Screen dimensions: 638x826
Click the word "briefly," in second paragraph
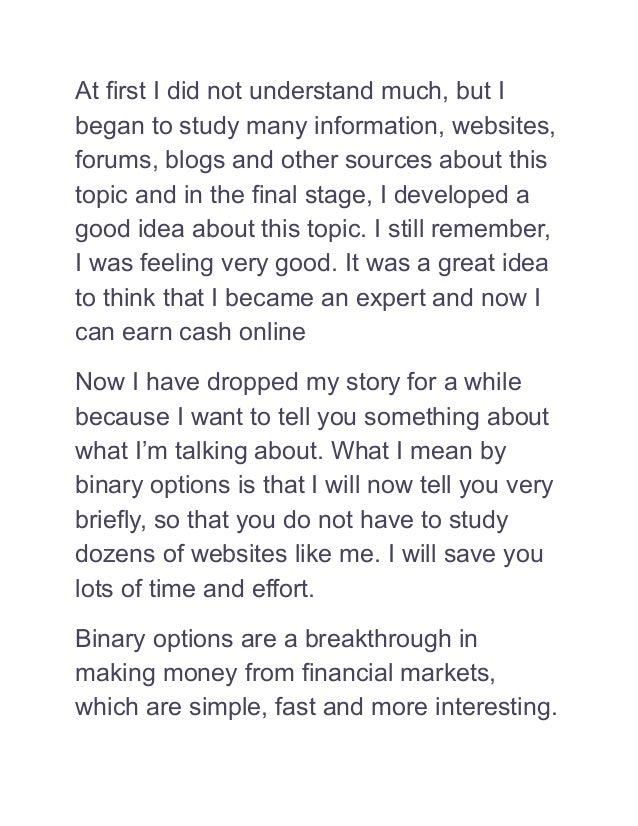(110, 521)
